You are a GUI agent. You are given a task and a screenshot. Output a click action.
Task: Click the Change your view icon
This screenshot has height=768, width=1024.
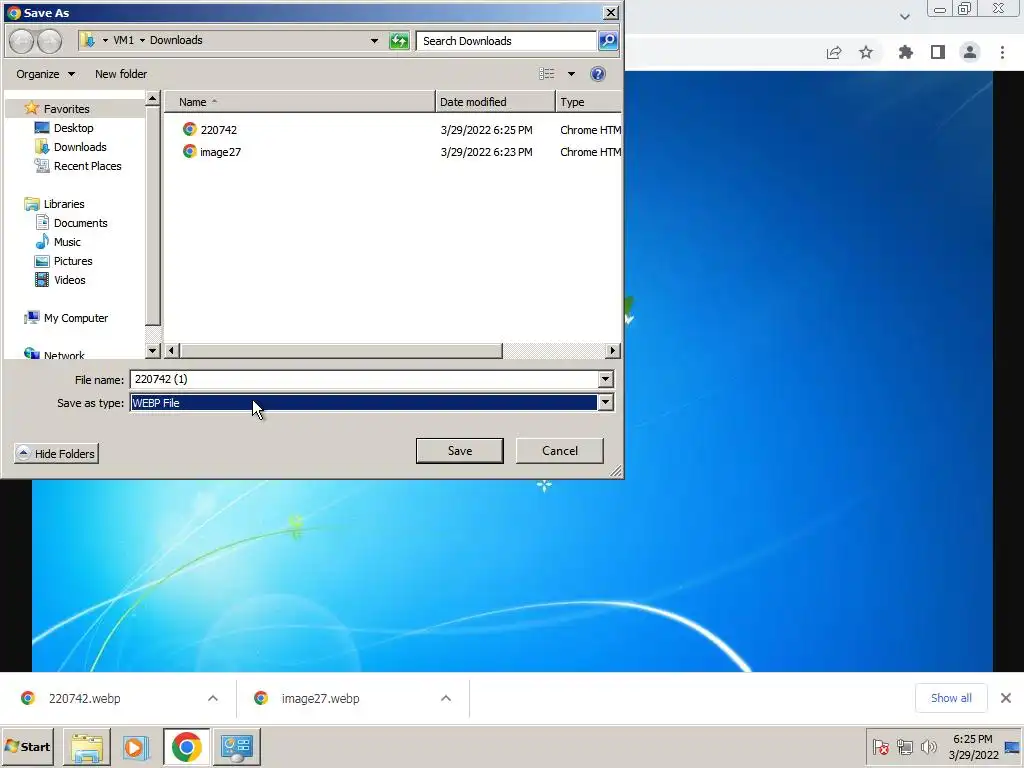[547, 74]
